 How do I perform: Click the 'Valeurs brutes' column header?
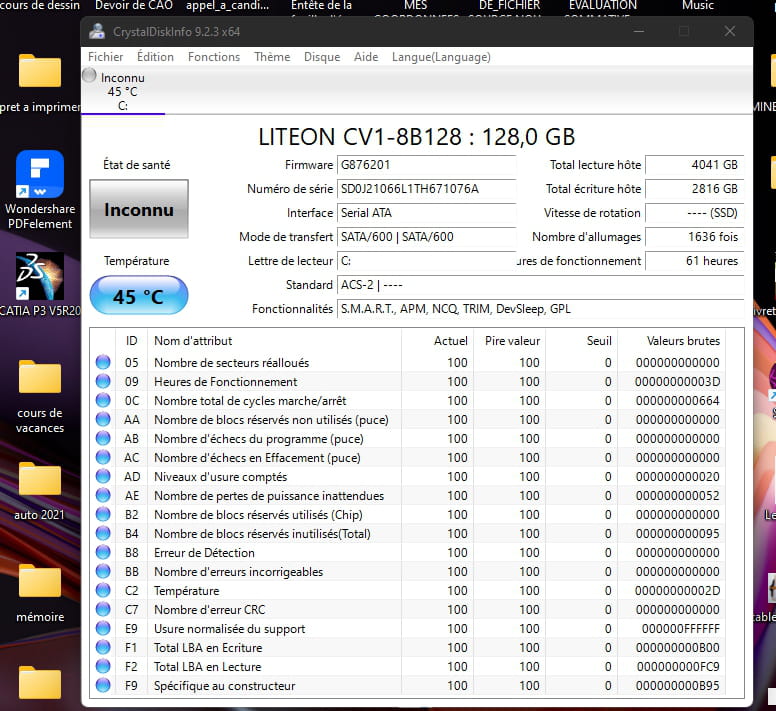coord(683,341)
